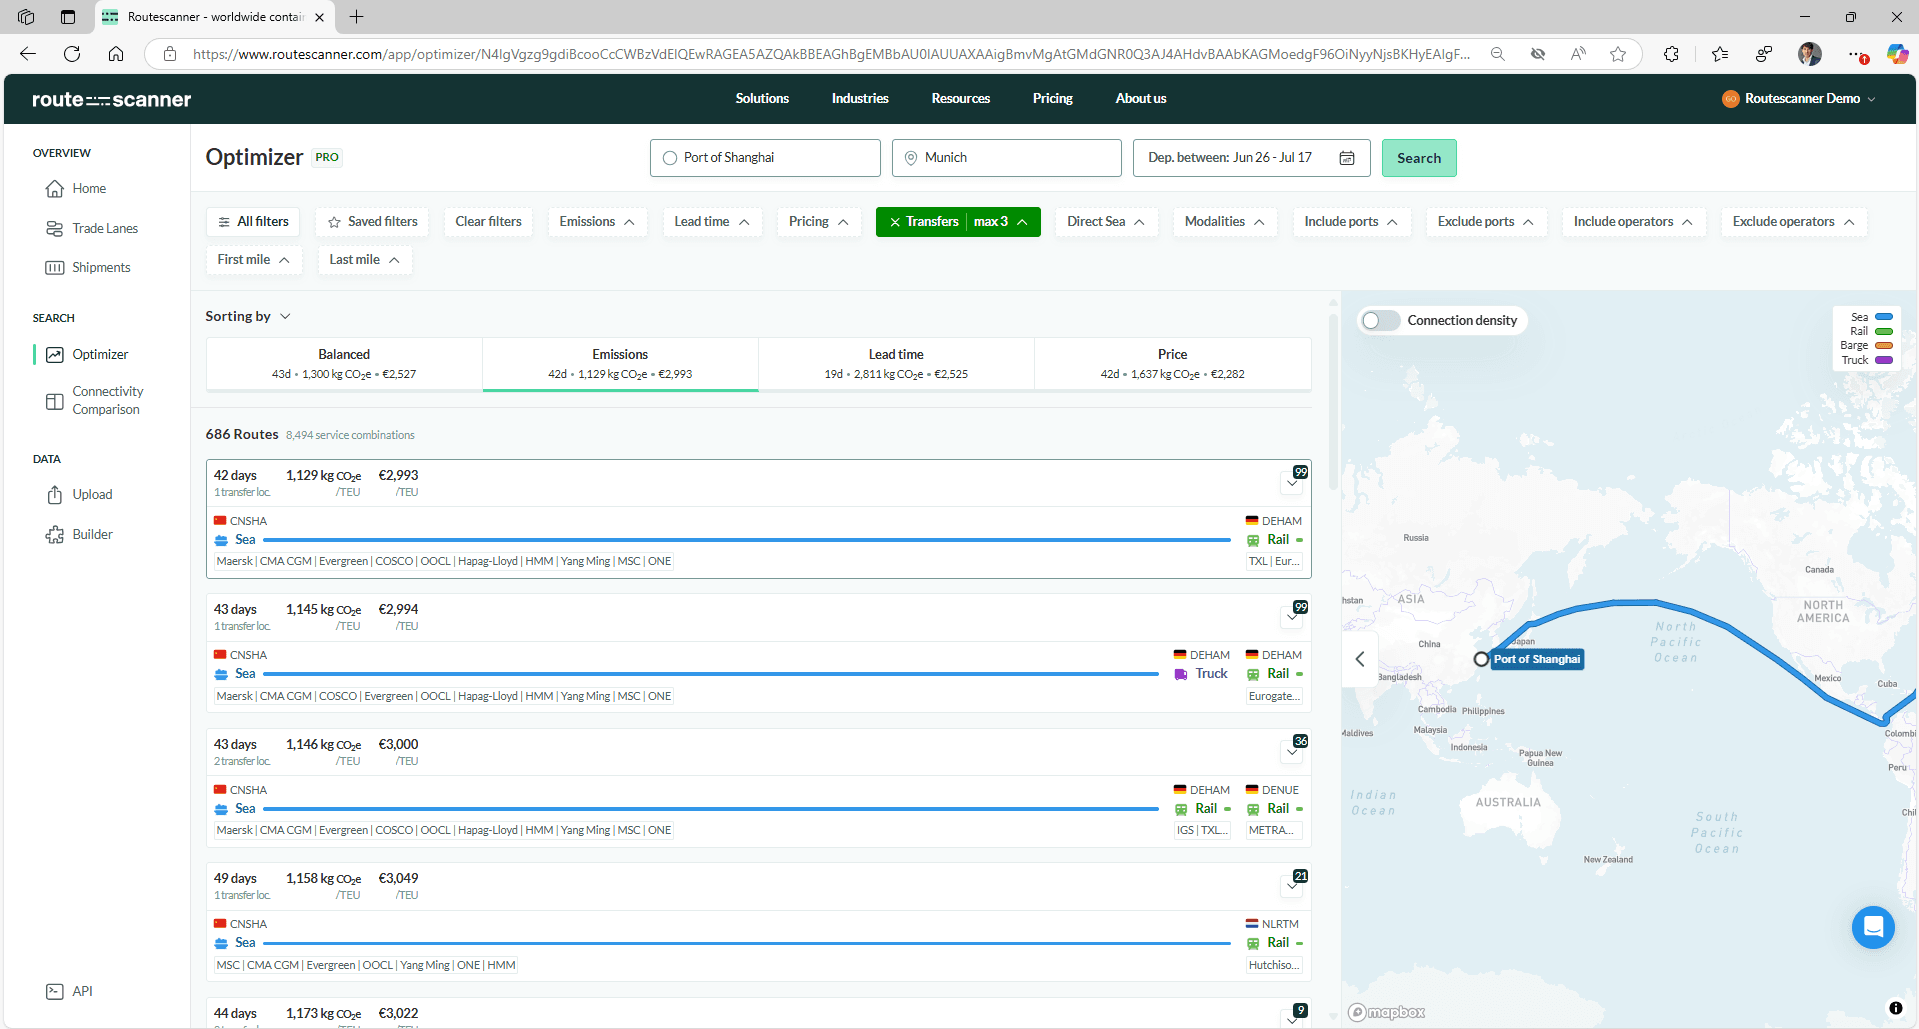Open the Lead time filter
The height and width of the screenshot is (1029, 1919).
coord(712,222)
